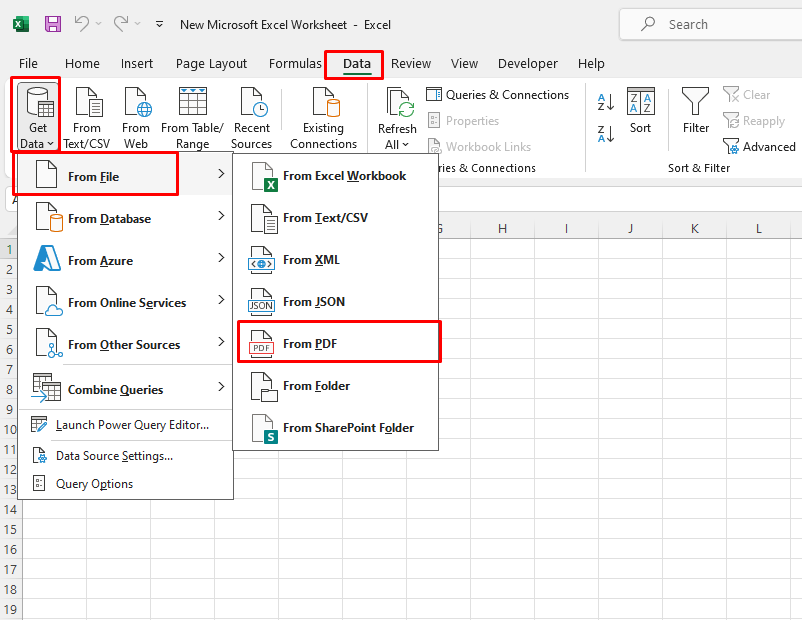Screen dimensions: 802x620
Task: Click From Text/CSV ribbon icon
Action: (x=86, y=117)
